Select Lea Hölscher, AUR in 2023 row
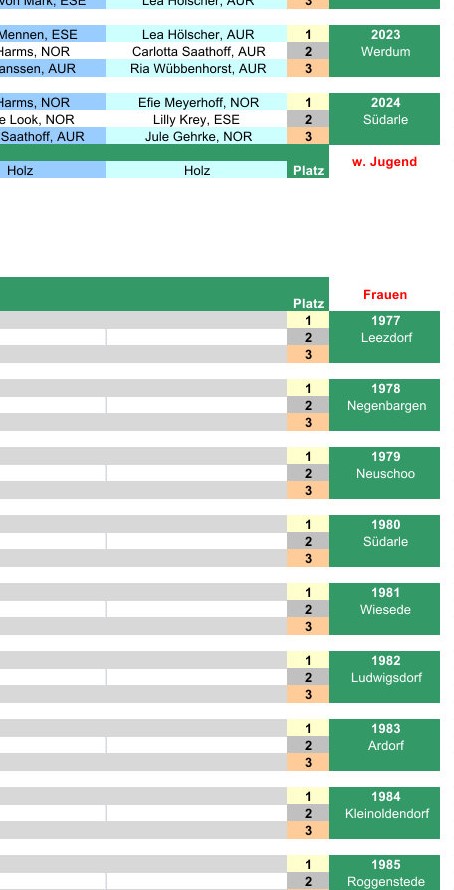Image resolution: width=454 pixels, height=890 pixels. 196,35
